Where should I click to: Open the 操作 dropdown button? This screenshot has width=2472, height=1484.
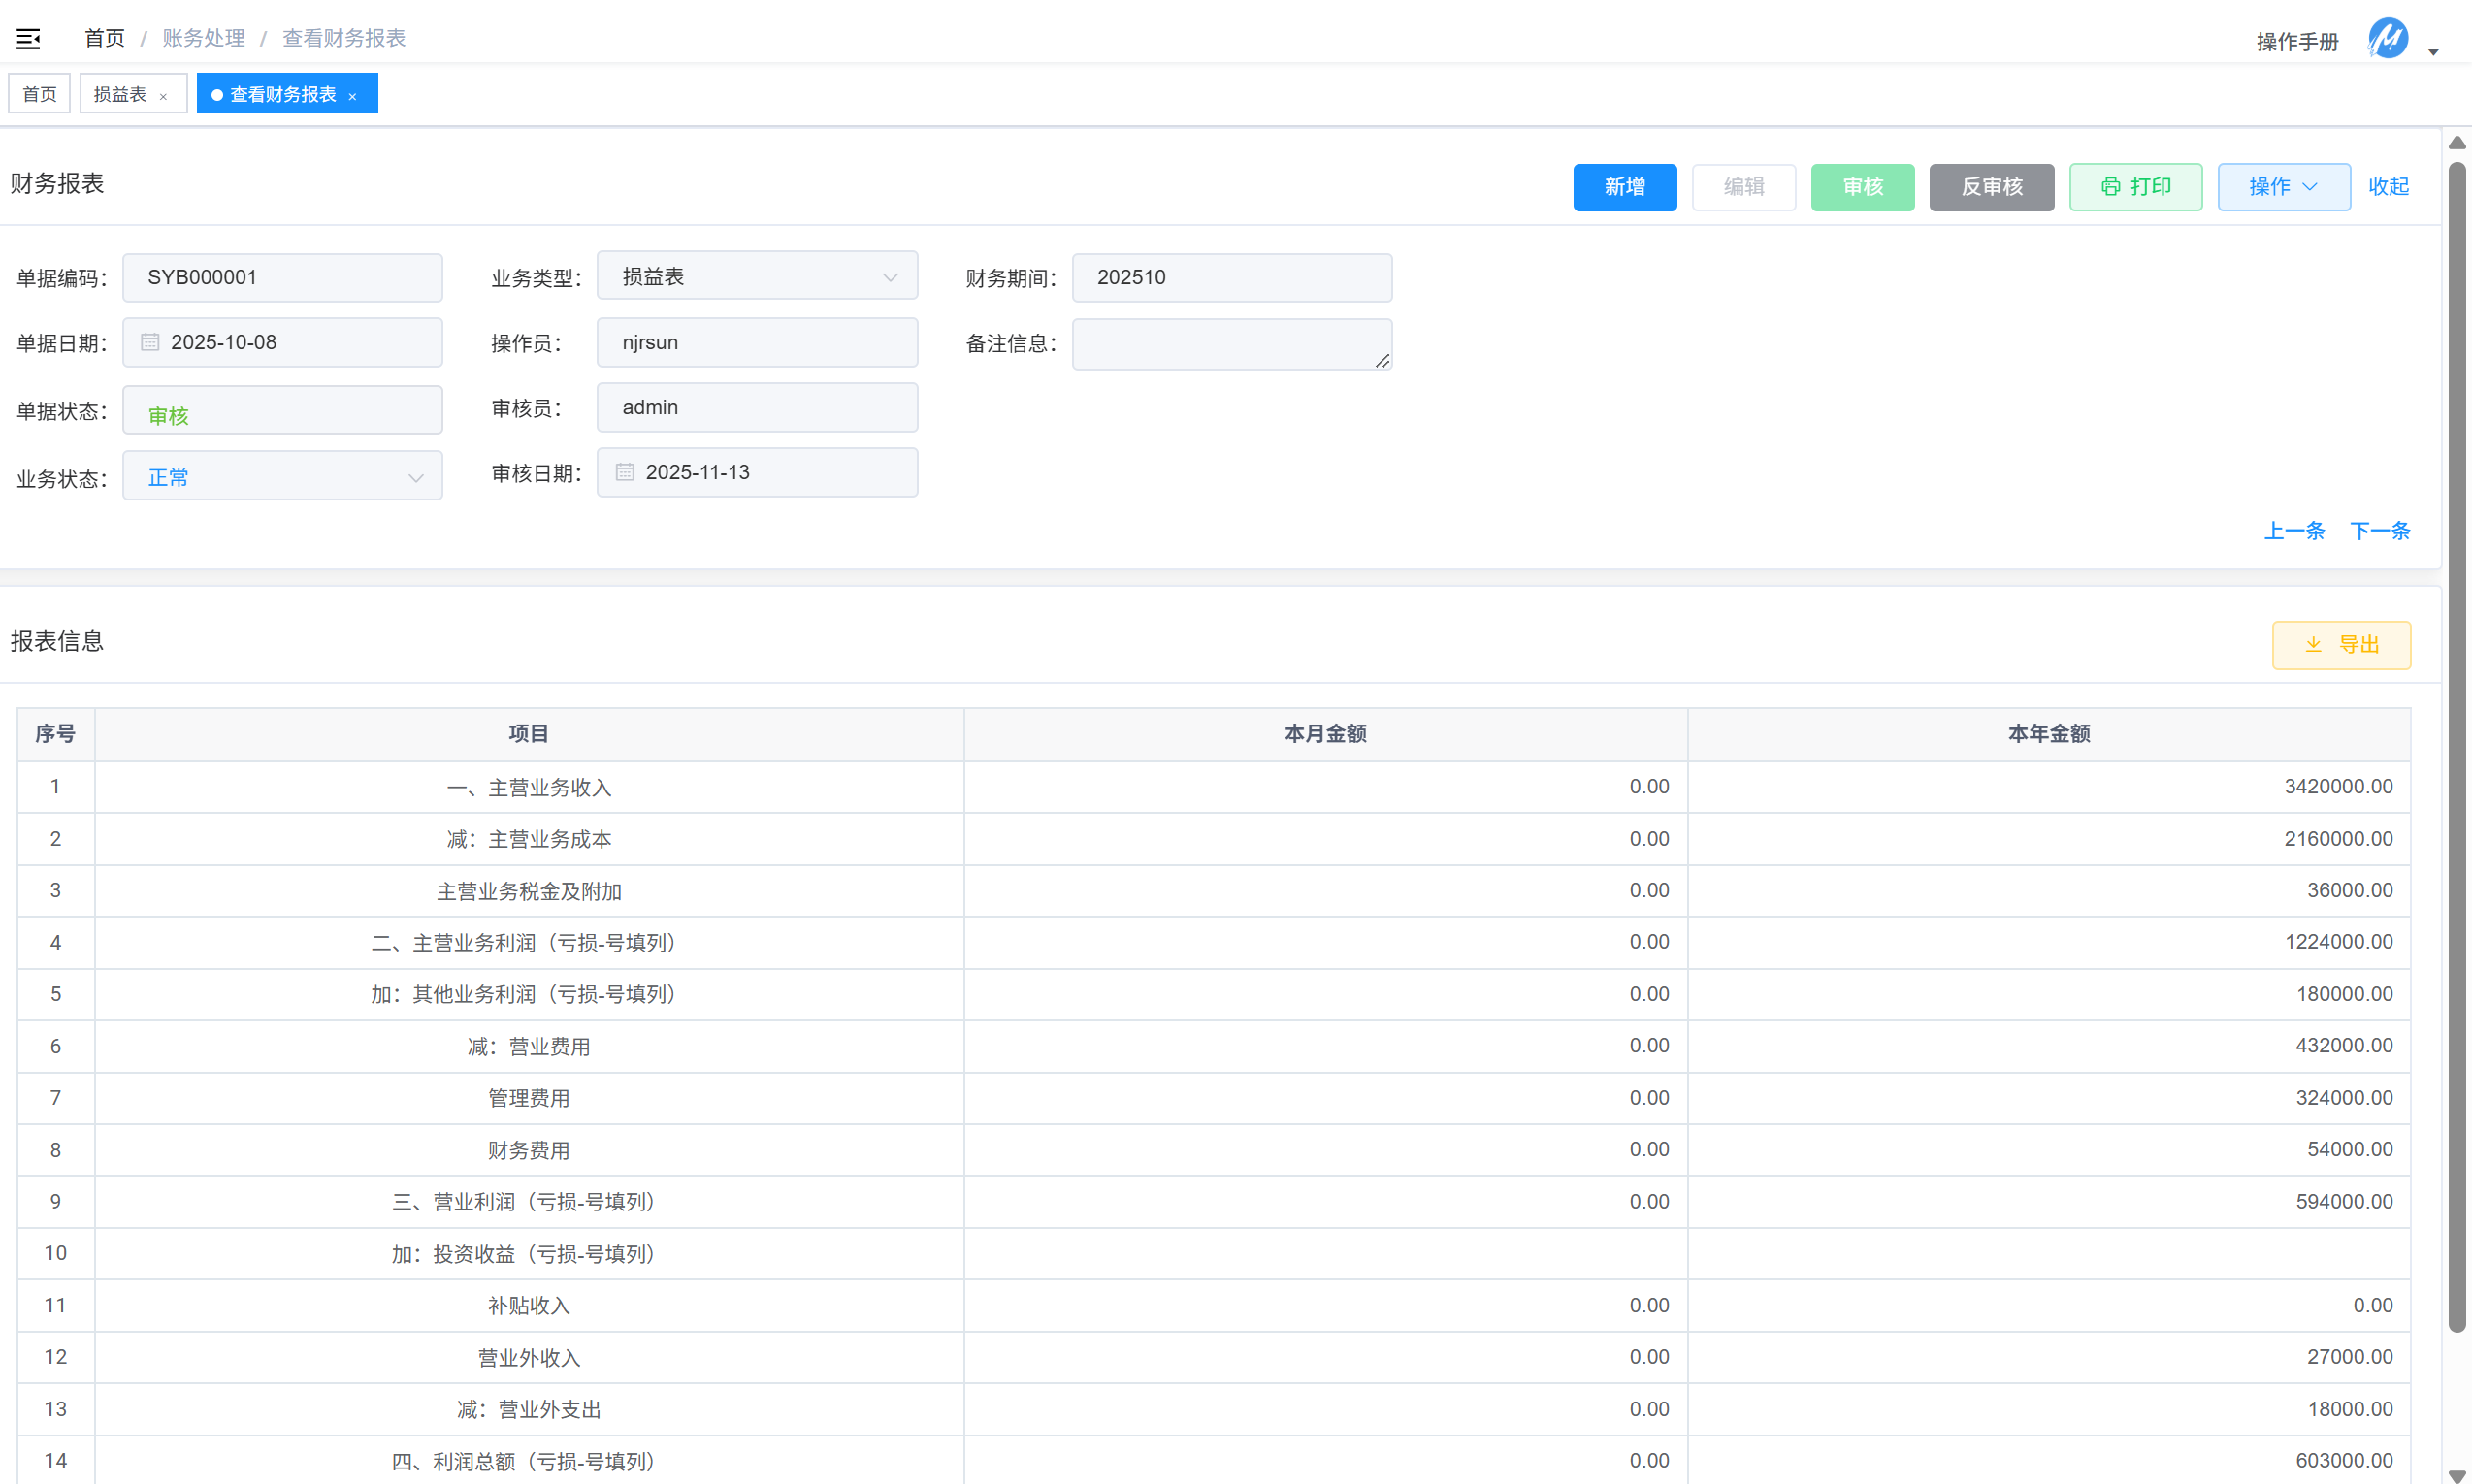(x=2283, y=187)
